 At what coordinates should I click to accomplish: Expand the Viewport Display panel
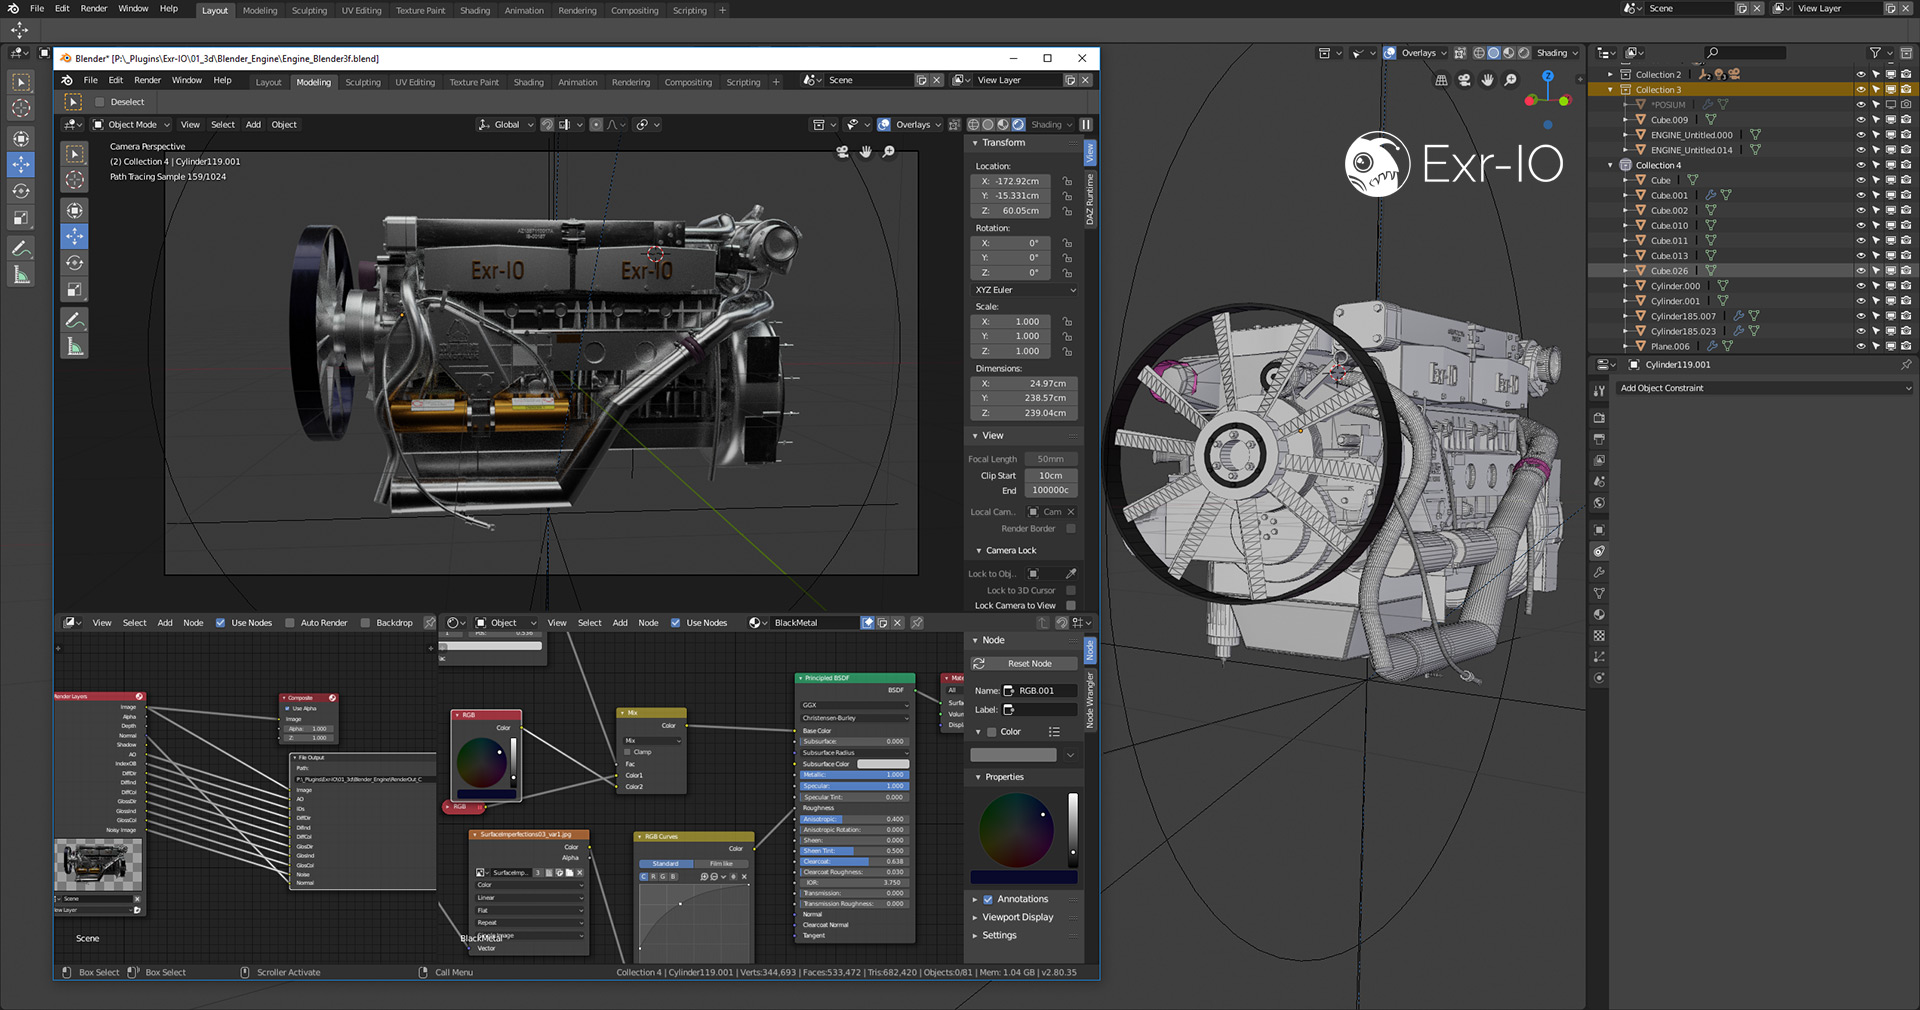tap(975, 918)
